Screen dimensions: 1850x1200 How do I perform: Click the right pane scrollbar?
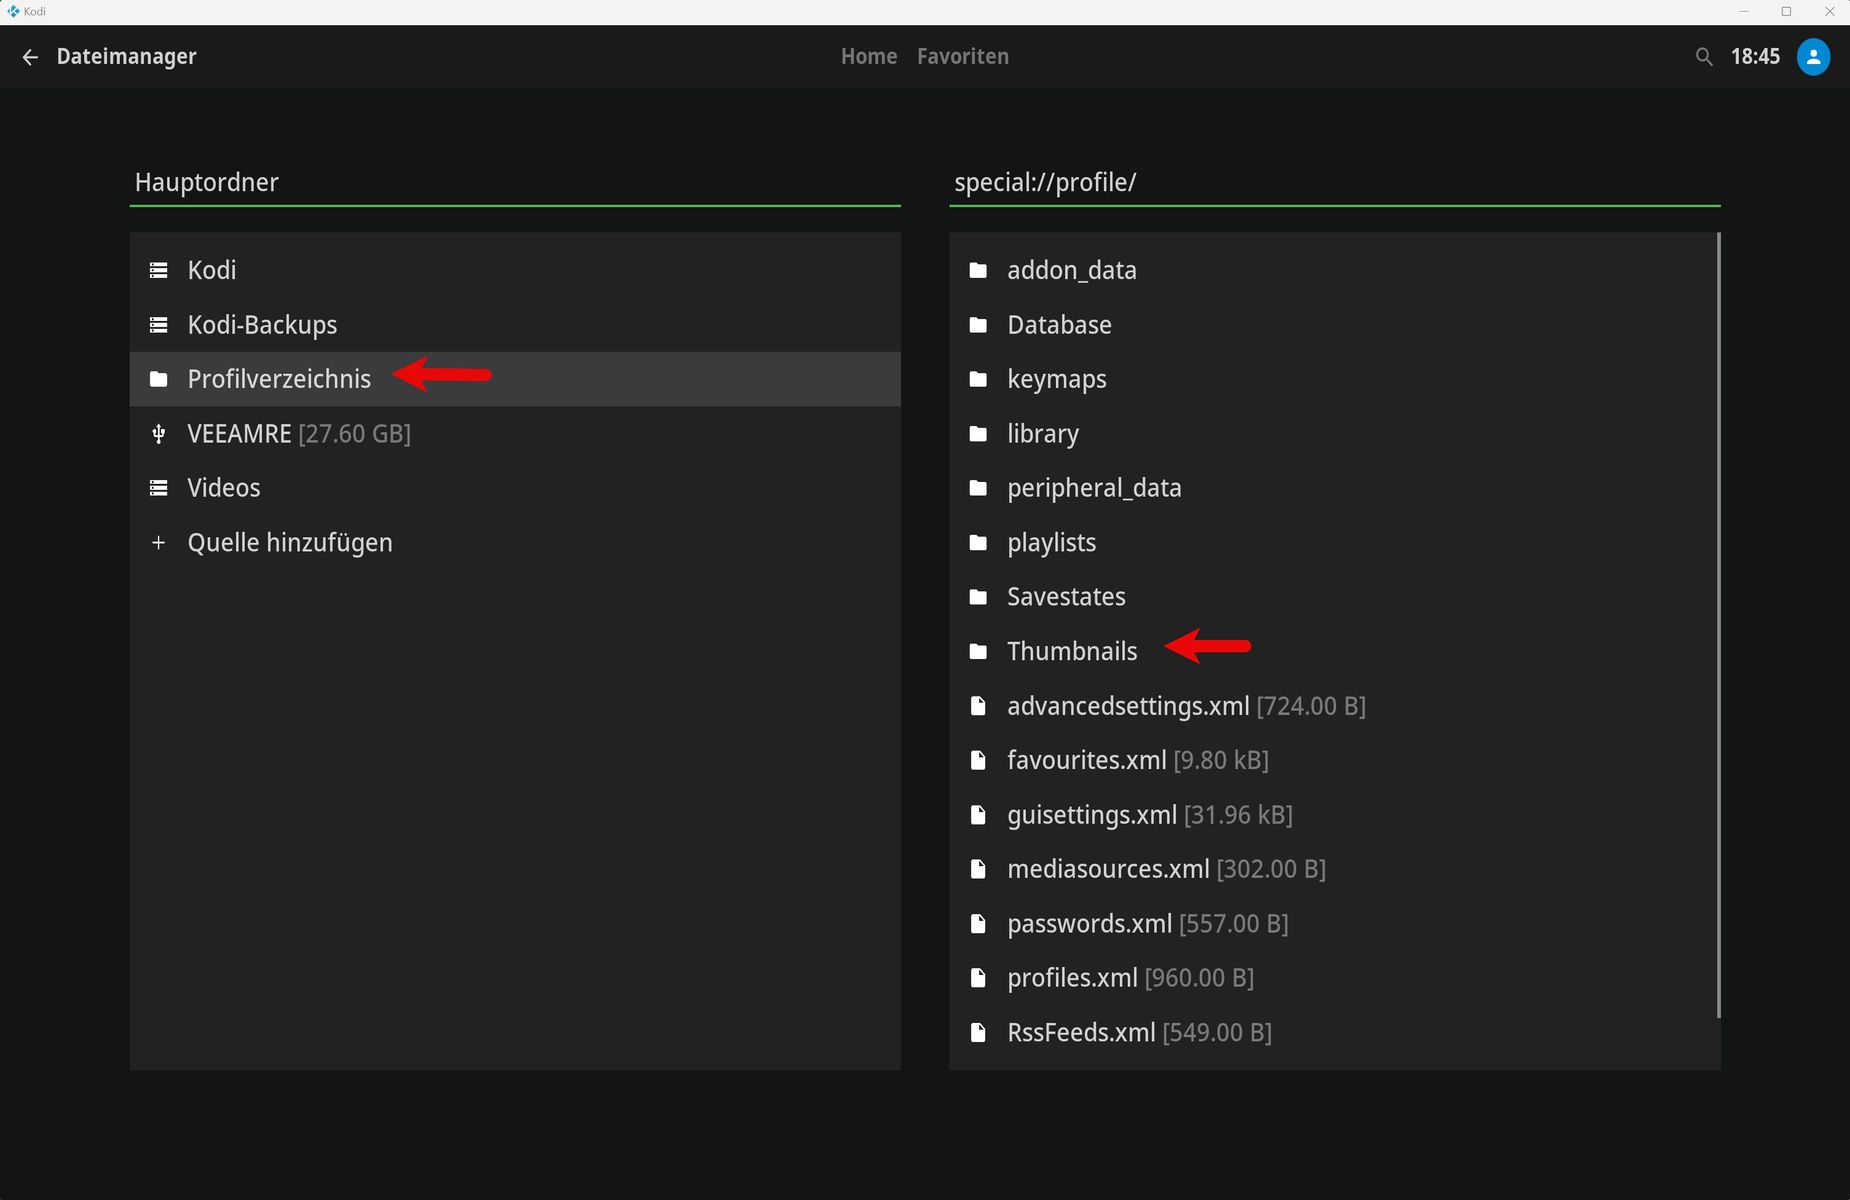(1718, 625)
